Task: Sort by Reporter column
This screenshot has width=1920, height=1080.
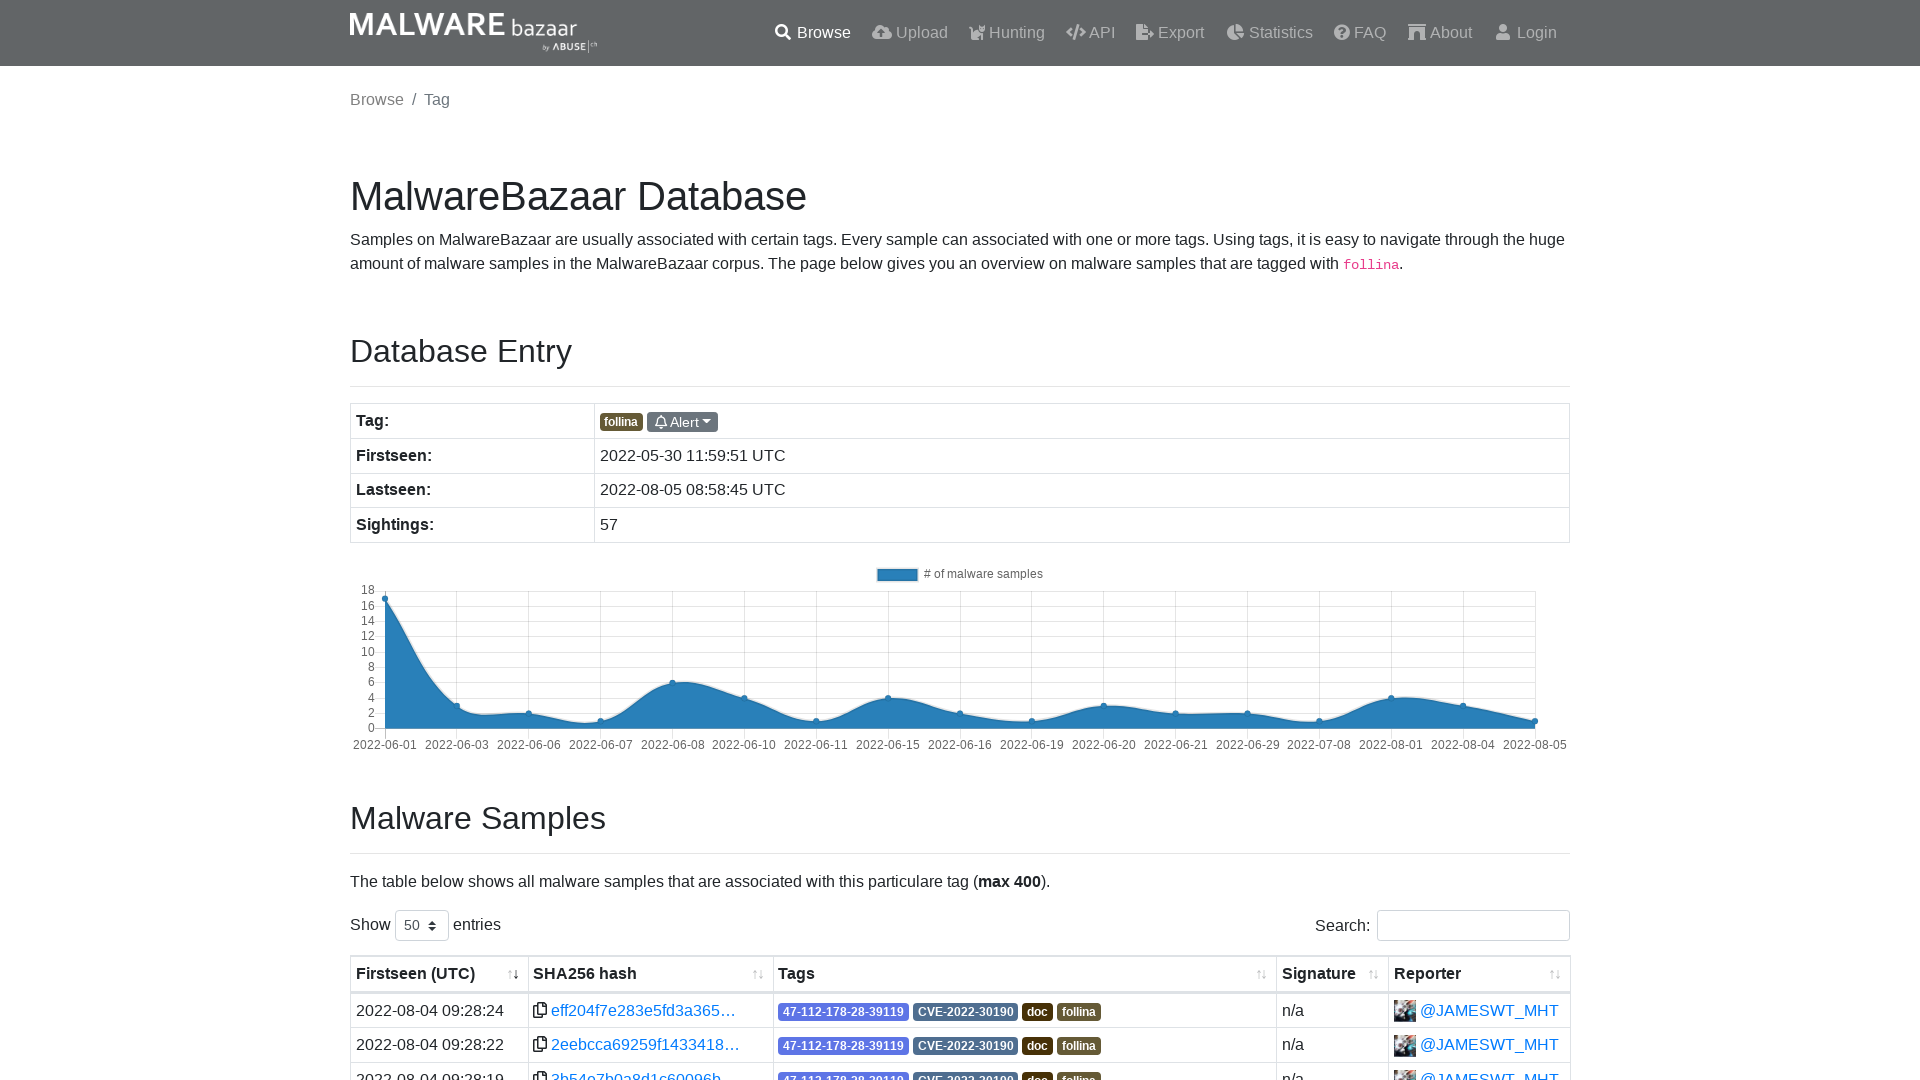Action: (x=1479, y=974)
